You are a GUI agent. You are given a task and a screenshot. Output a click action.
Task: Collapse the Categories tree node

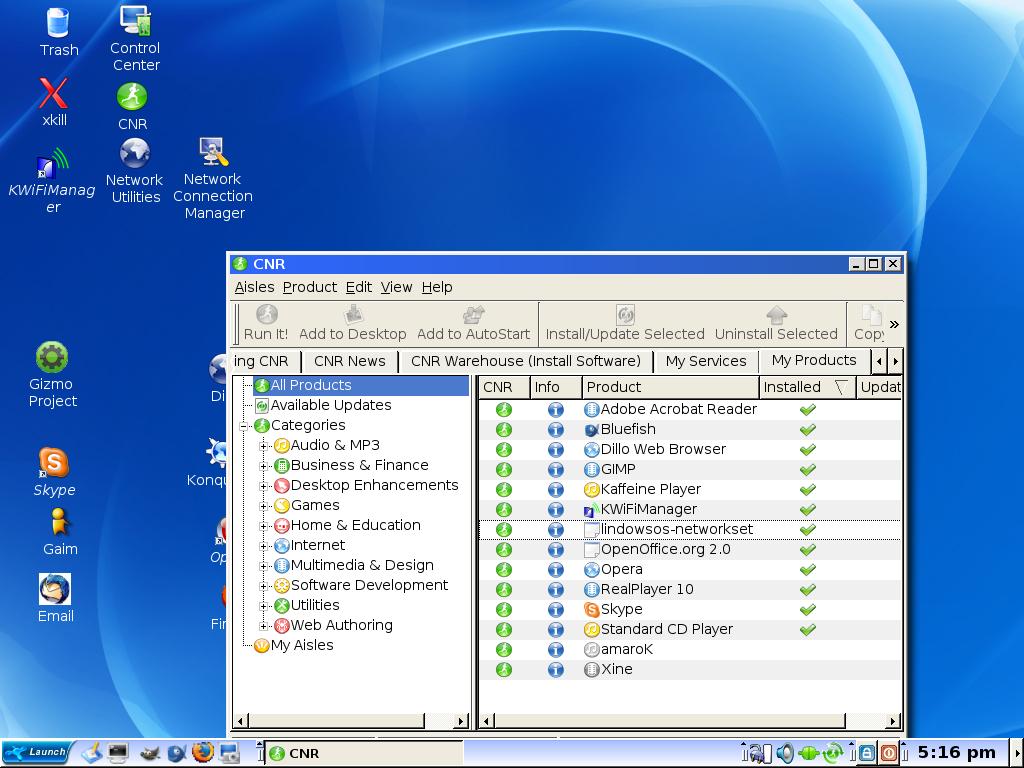pos(244,425)
